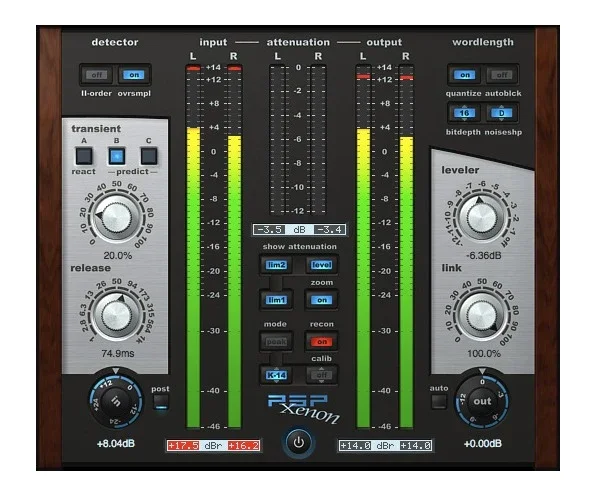The image size is (597, 497).
Task: Click the release time knob
Action: [117, 316]
